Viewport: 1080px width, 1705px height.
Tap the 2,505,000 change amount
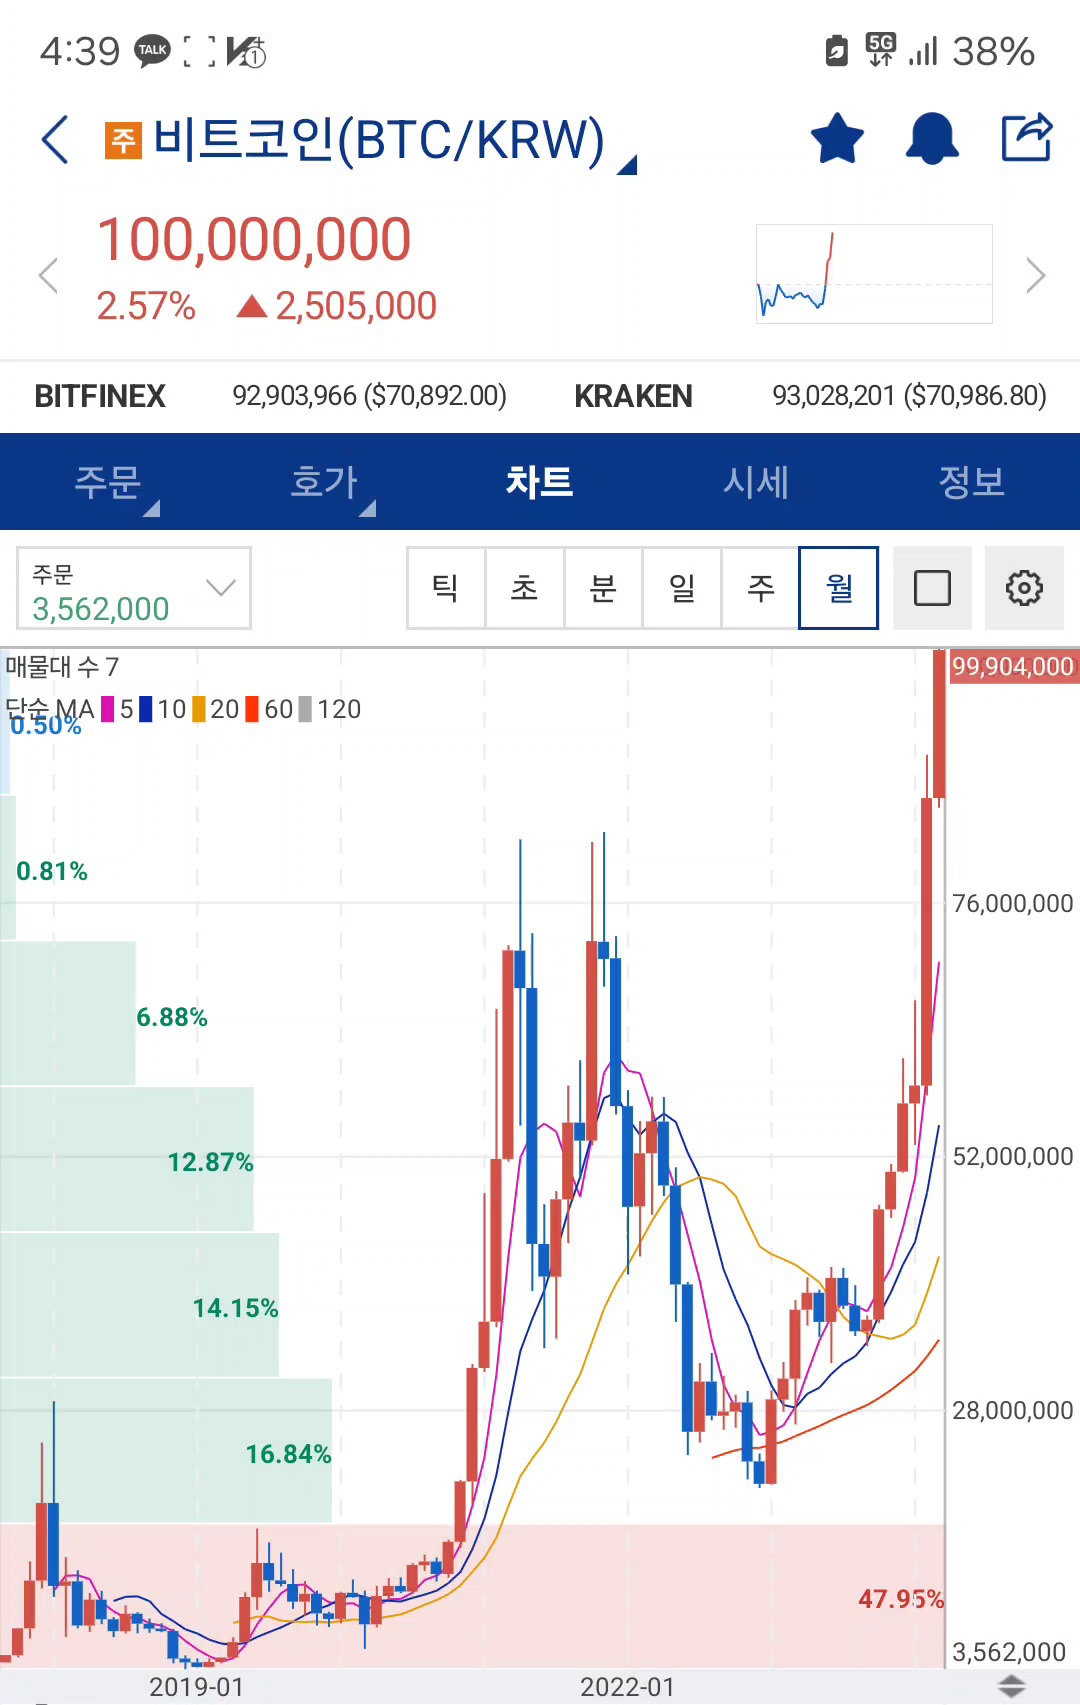pyautogui.click(x=356, y=306)
